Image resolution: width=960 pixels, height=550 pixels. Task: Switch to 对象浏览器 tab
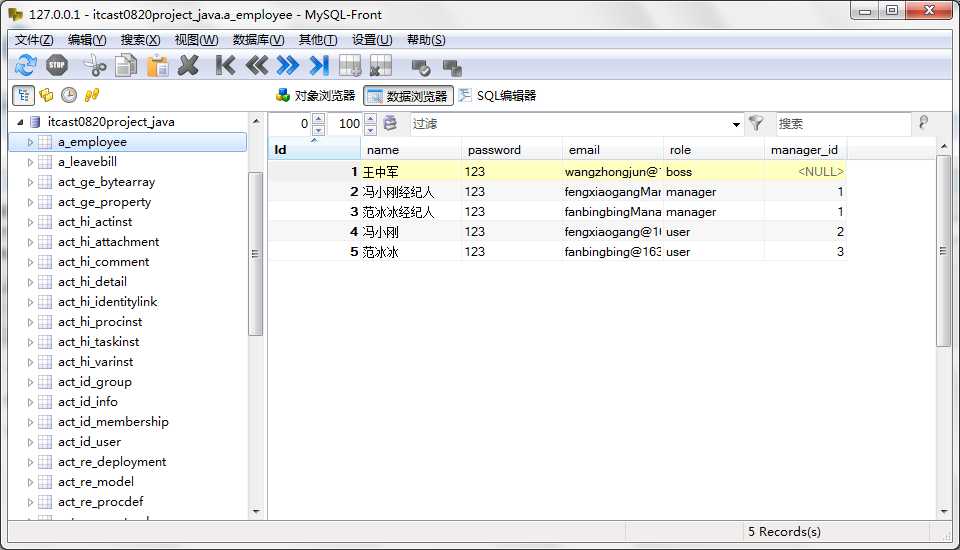pyautogui.click(x=316, y=96)
